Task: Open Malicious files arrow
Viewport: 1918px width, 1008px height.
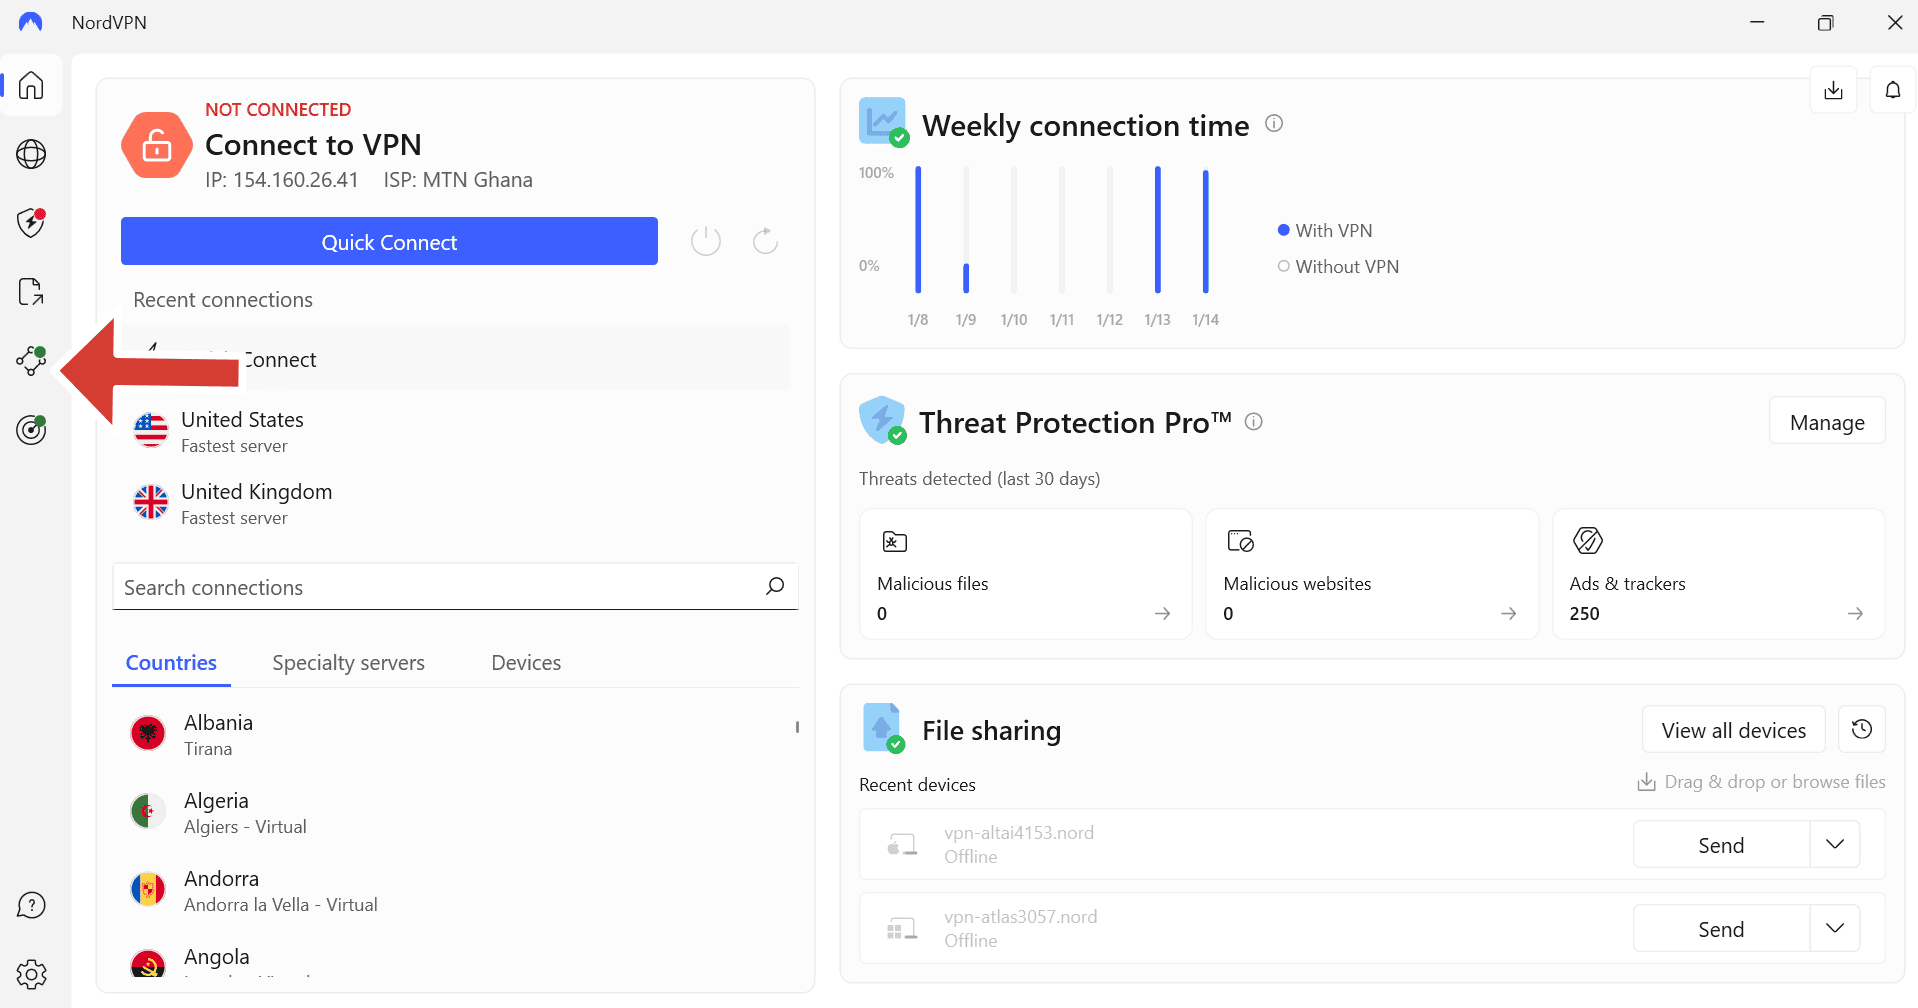Action: tap(1162, 613)
